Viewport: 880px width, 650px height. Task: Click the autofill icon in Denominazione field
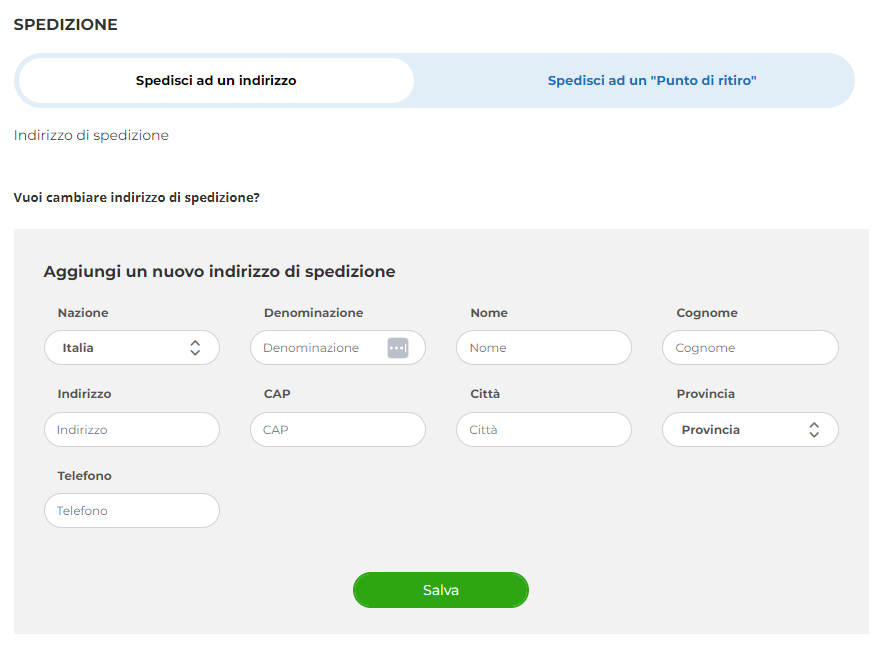point(397,347)
